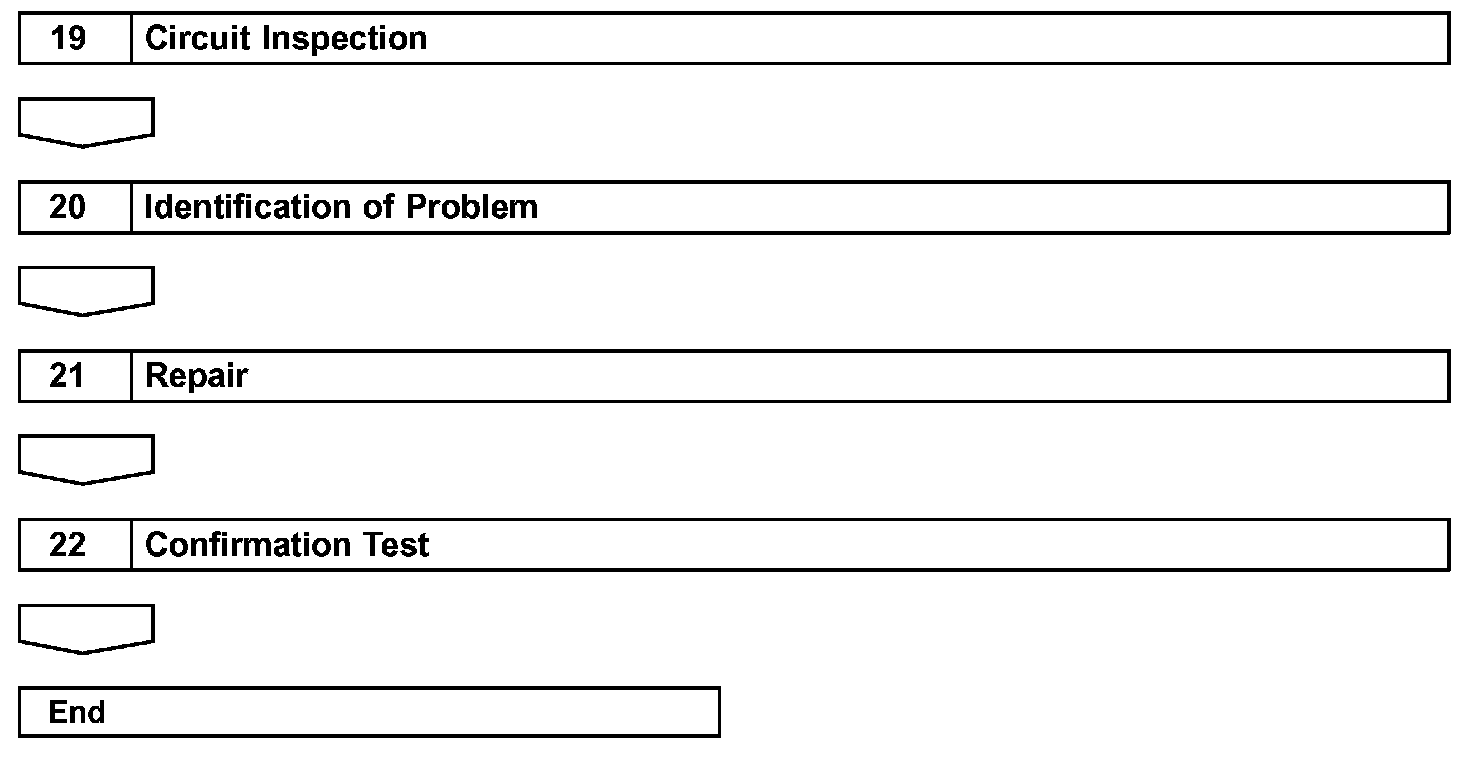1472x772 pixels.
Task: Click the down arrow below step 20
Action: pos(86,290)
